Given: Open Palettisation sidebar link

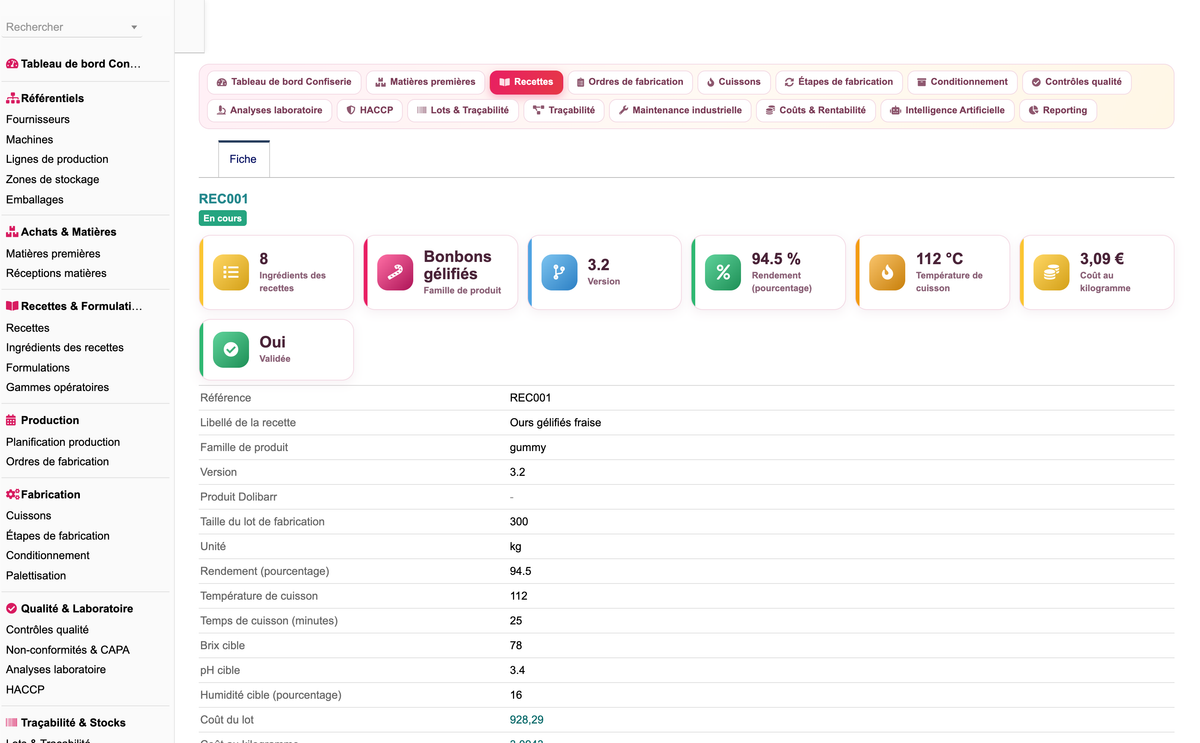Looking at the screenshot, I should pos(36,576).
